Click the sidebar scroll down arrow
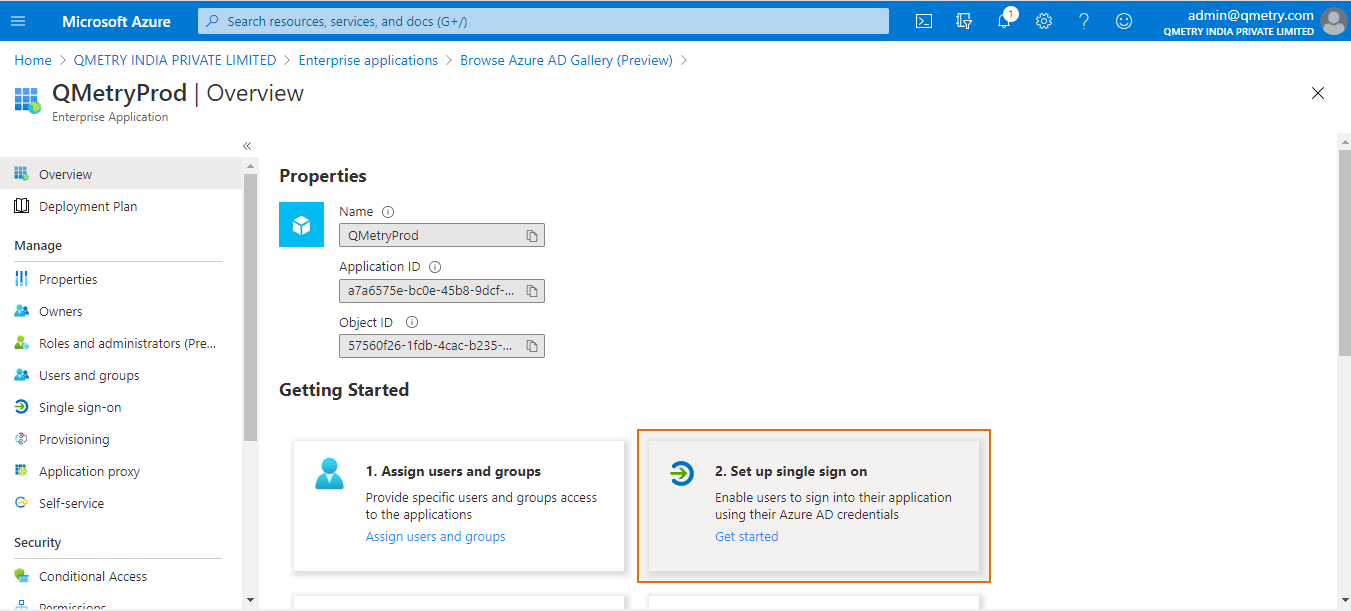This screenshot has height=611, width=1351. coord(250,600)
